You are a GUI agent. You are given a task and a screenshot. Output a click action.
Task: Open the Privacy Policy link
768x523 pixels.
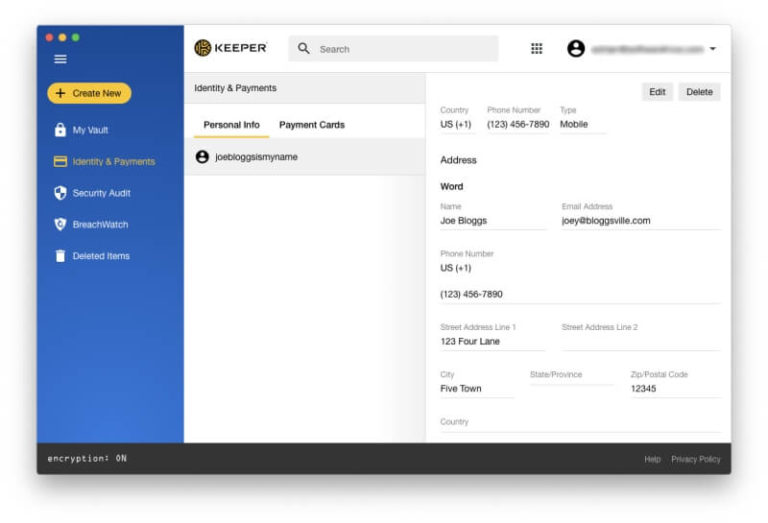pyautogui.click(x=696, y=459)
